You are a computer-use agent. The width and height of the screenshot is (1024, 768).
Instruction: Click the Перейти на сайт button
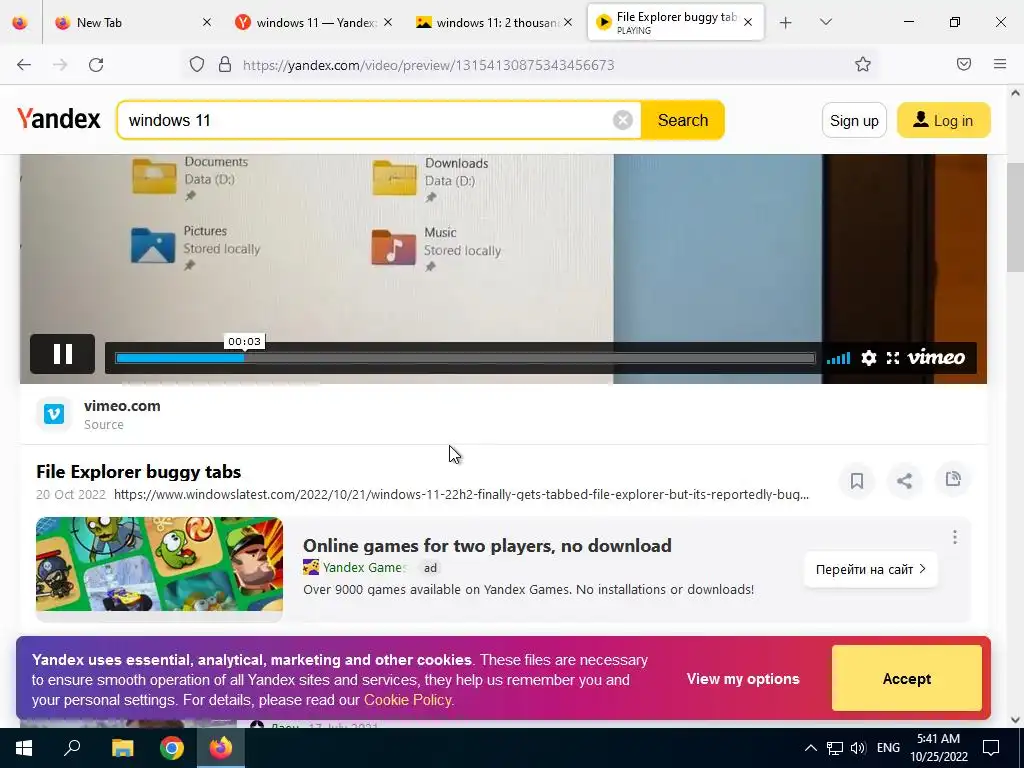871,569
